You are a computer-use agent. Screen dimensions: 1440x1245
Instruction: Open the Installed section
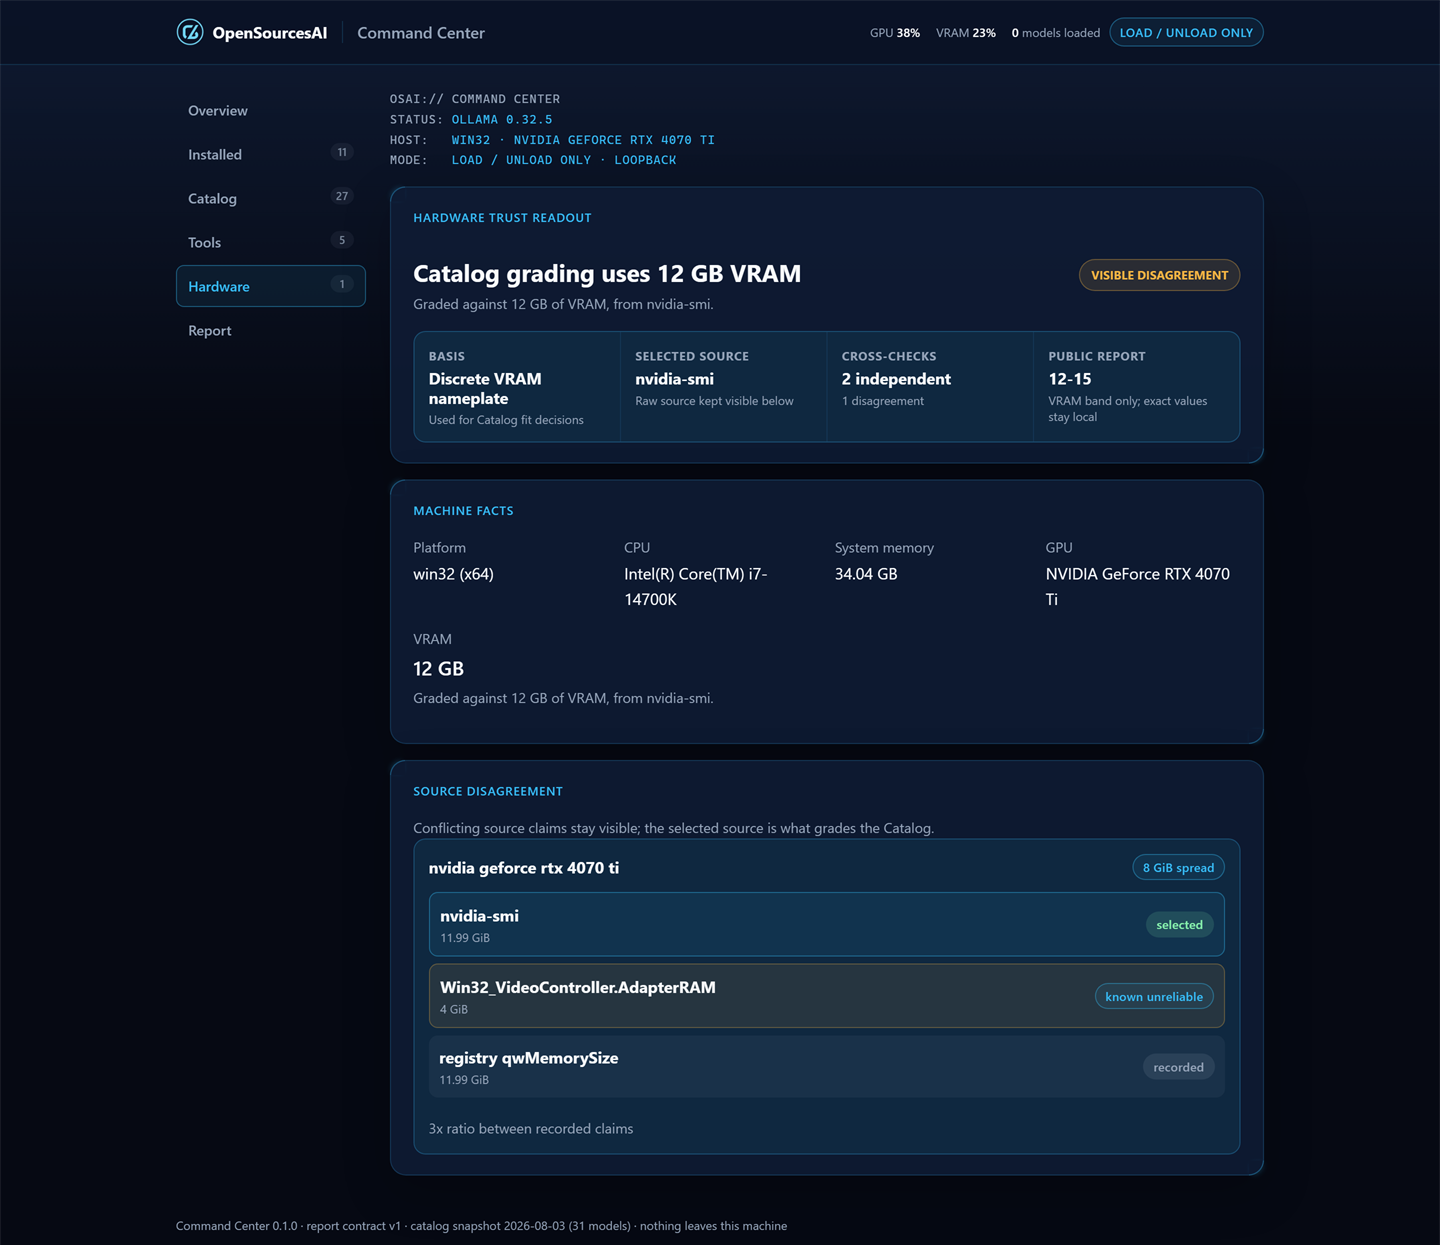tap(270, 155)
